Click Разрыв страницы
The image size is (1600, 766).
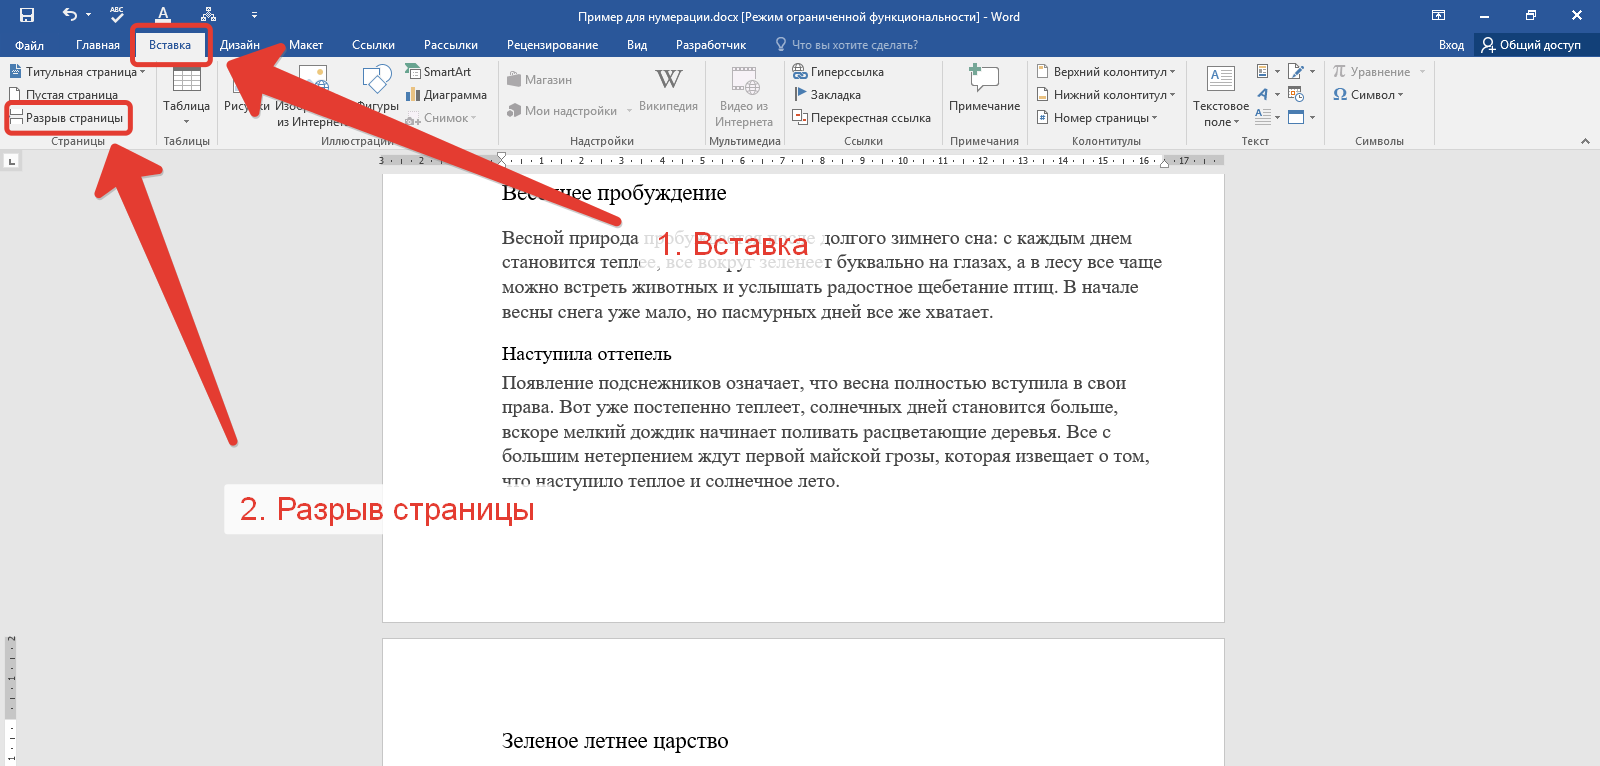point(67,118)
